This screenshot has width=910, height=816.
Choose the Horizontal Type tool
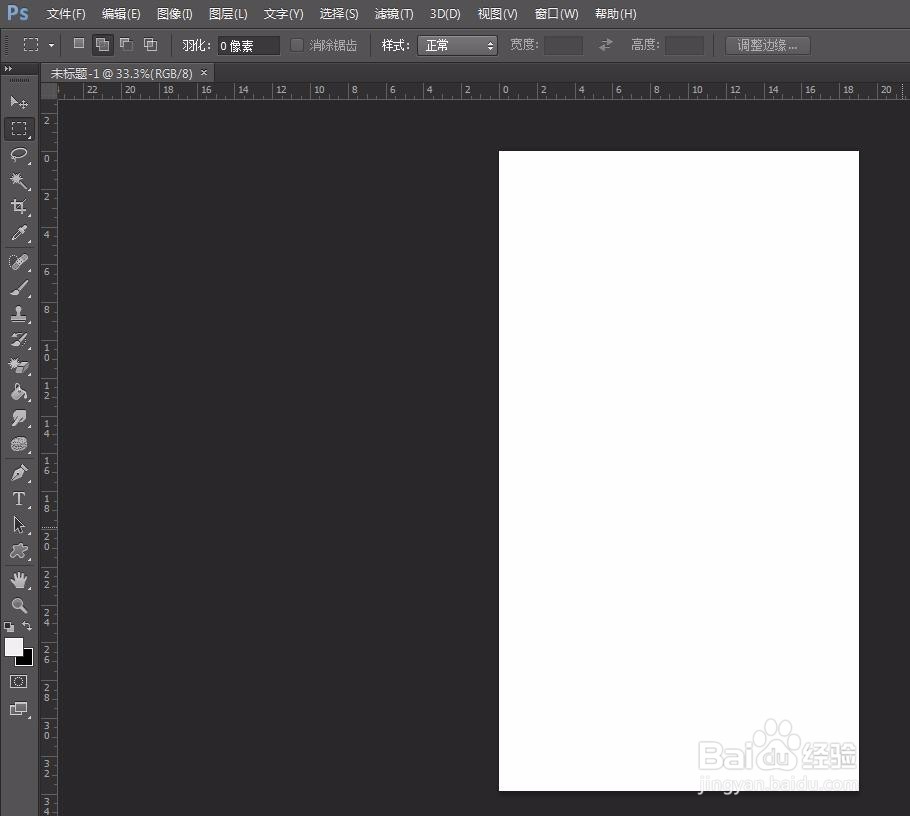(18, 498)
